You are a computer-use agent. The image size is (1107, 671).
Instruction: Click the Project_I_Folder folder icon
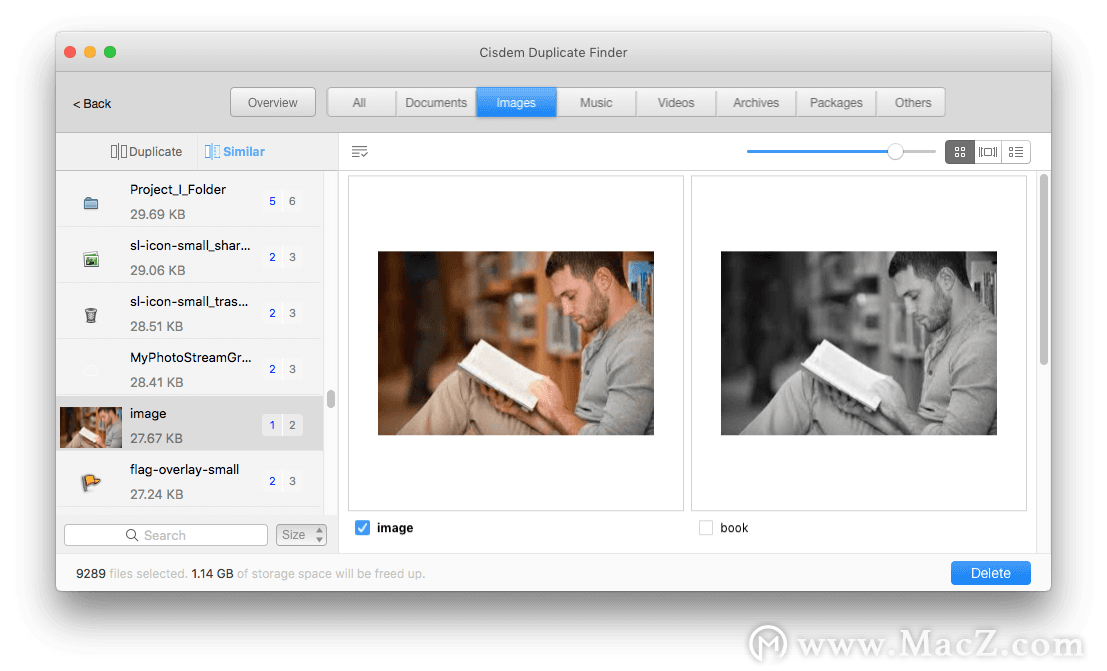[x=91, y=203]
